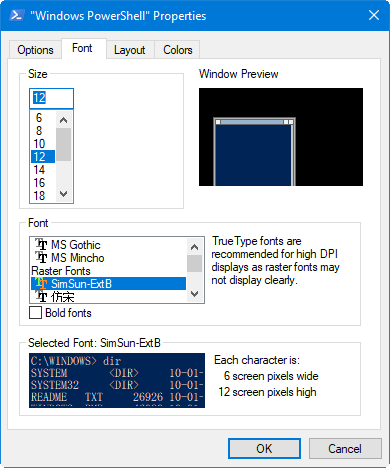Click size list scroll down arrow

[x=64, y=194]
